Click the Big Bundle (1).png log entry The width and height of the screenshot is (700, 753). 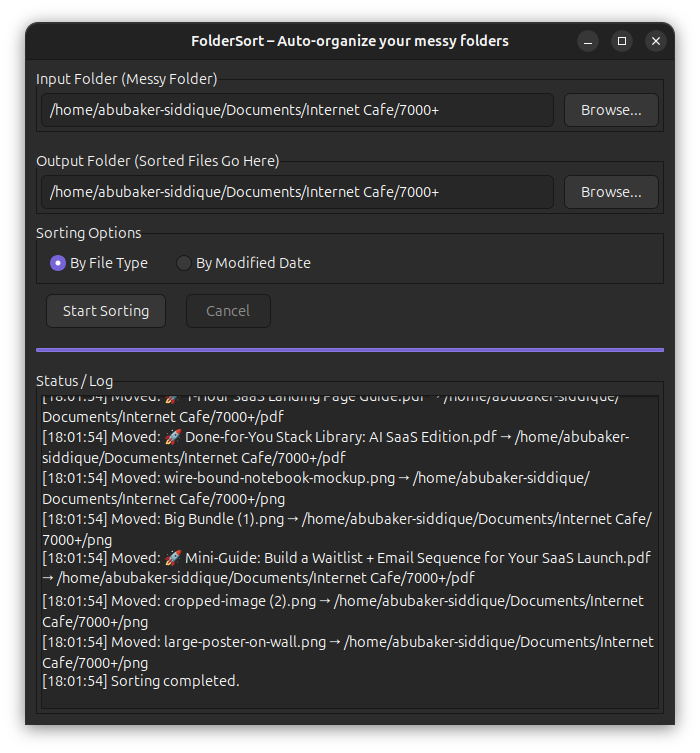[227, 518]
